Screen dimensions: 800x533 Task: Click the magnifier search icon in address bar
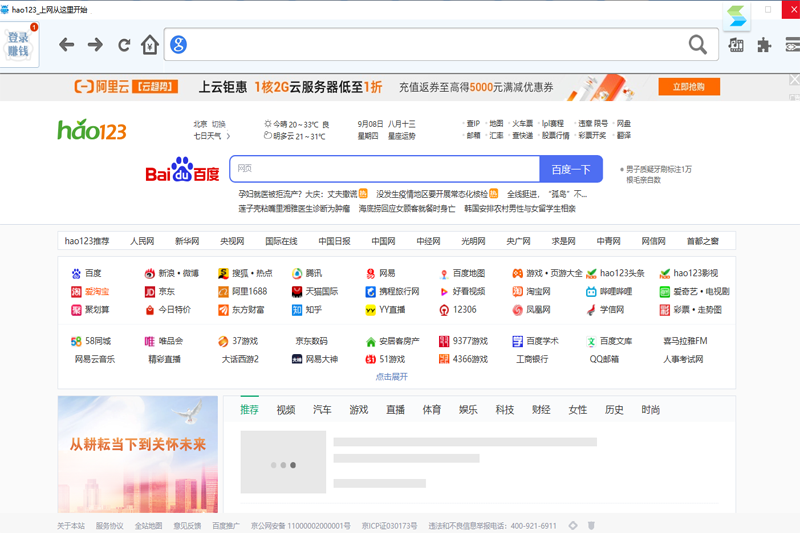697,45
